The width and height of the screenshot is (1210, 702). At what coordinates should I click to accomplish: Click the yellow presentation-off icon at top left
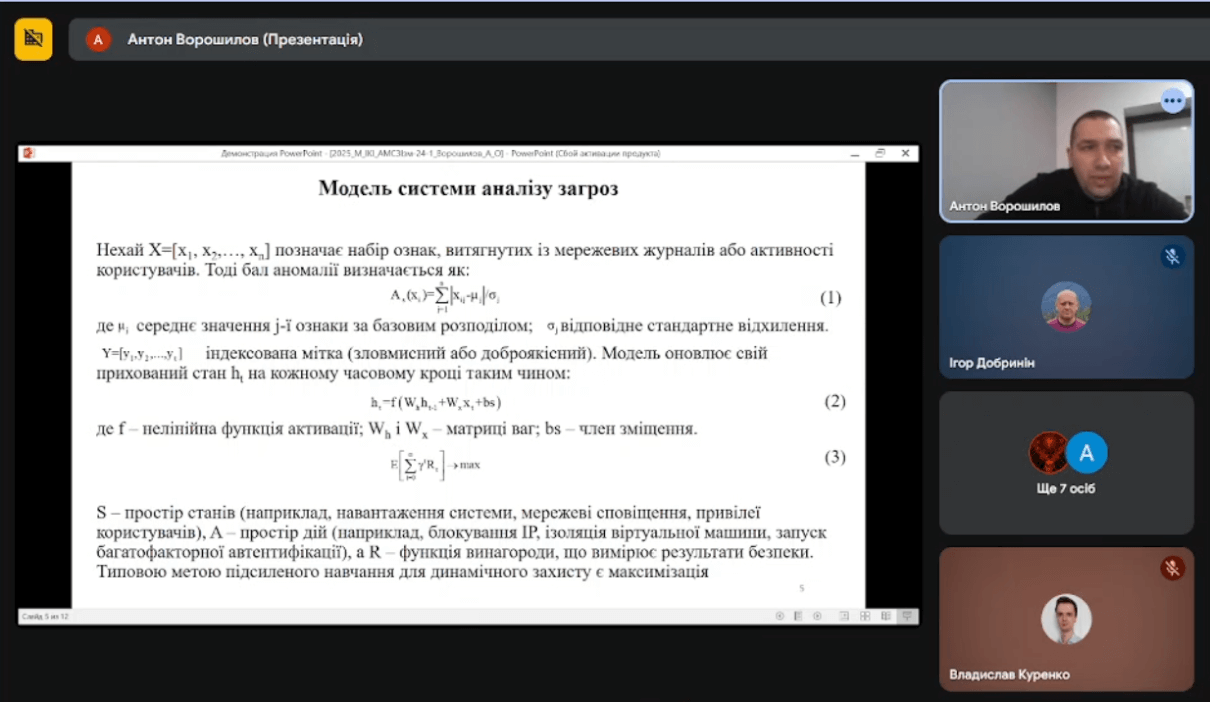[x=33, y=39]
